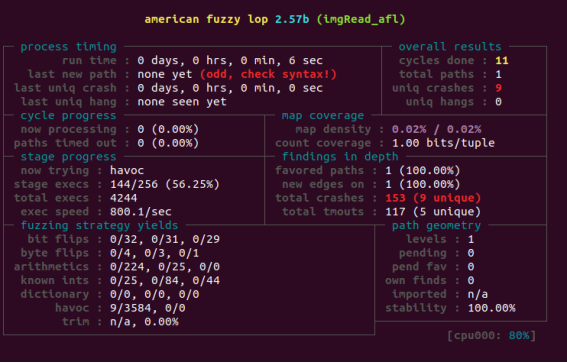The image size is (567, 363).
Task: Click the 'none seen yet' last uniq hang value
Action: (x=182, y=102)
